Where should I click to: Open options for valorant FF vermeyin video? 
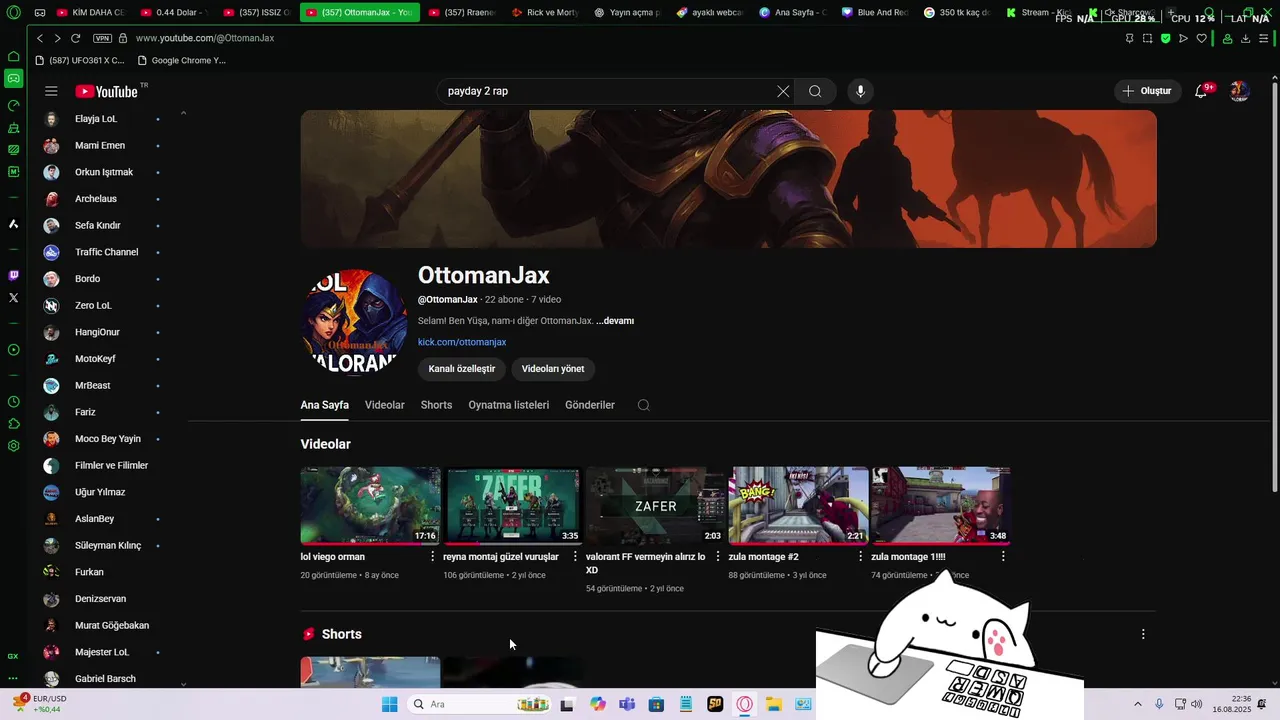point(717,556)
